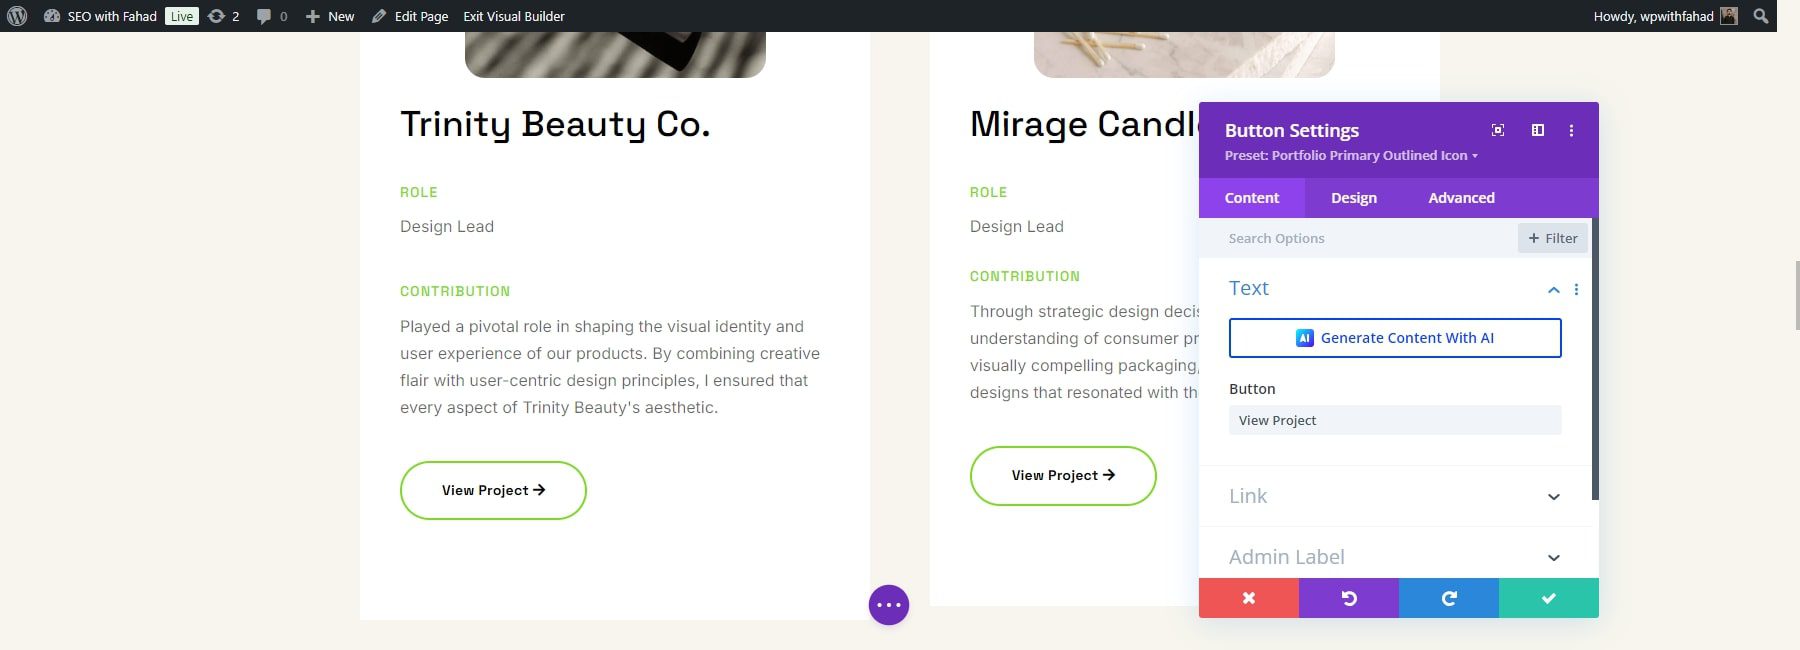Expand Button Settings modal to fullscreen

tap(1497, 130)
